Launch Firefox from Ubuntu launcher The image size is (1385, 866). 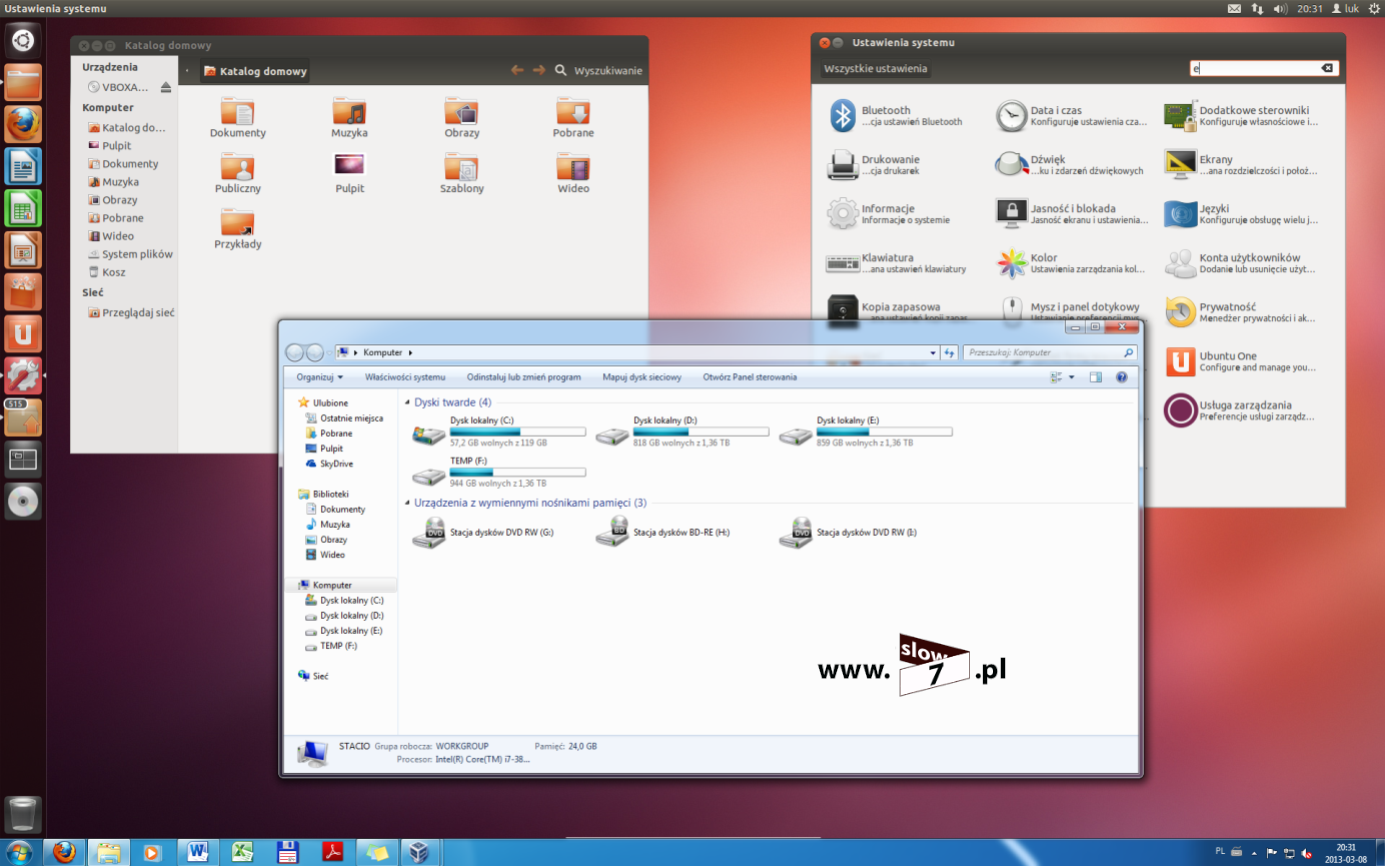[23, 124]
